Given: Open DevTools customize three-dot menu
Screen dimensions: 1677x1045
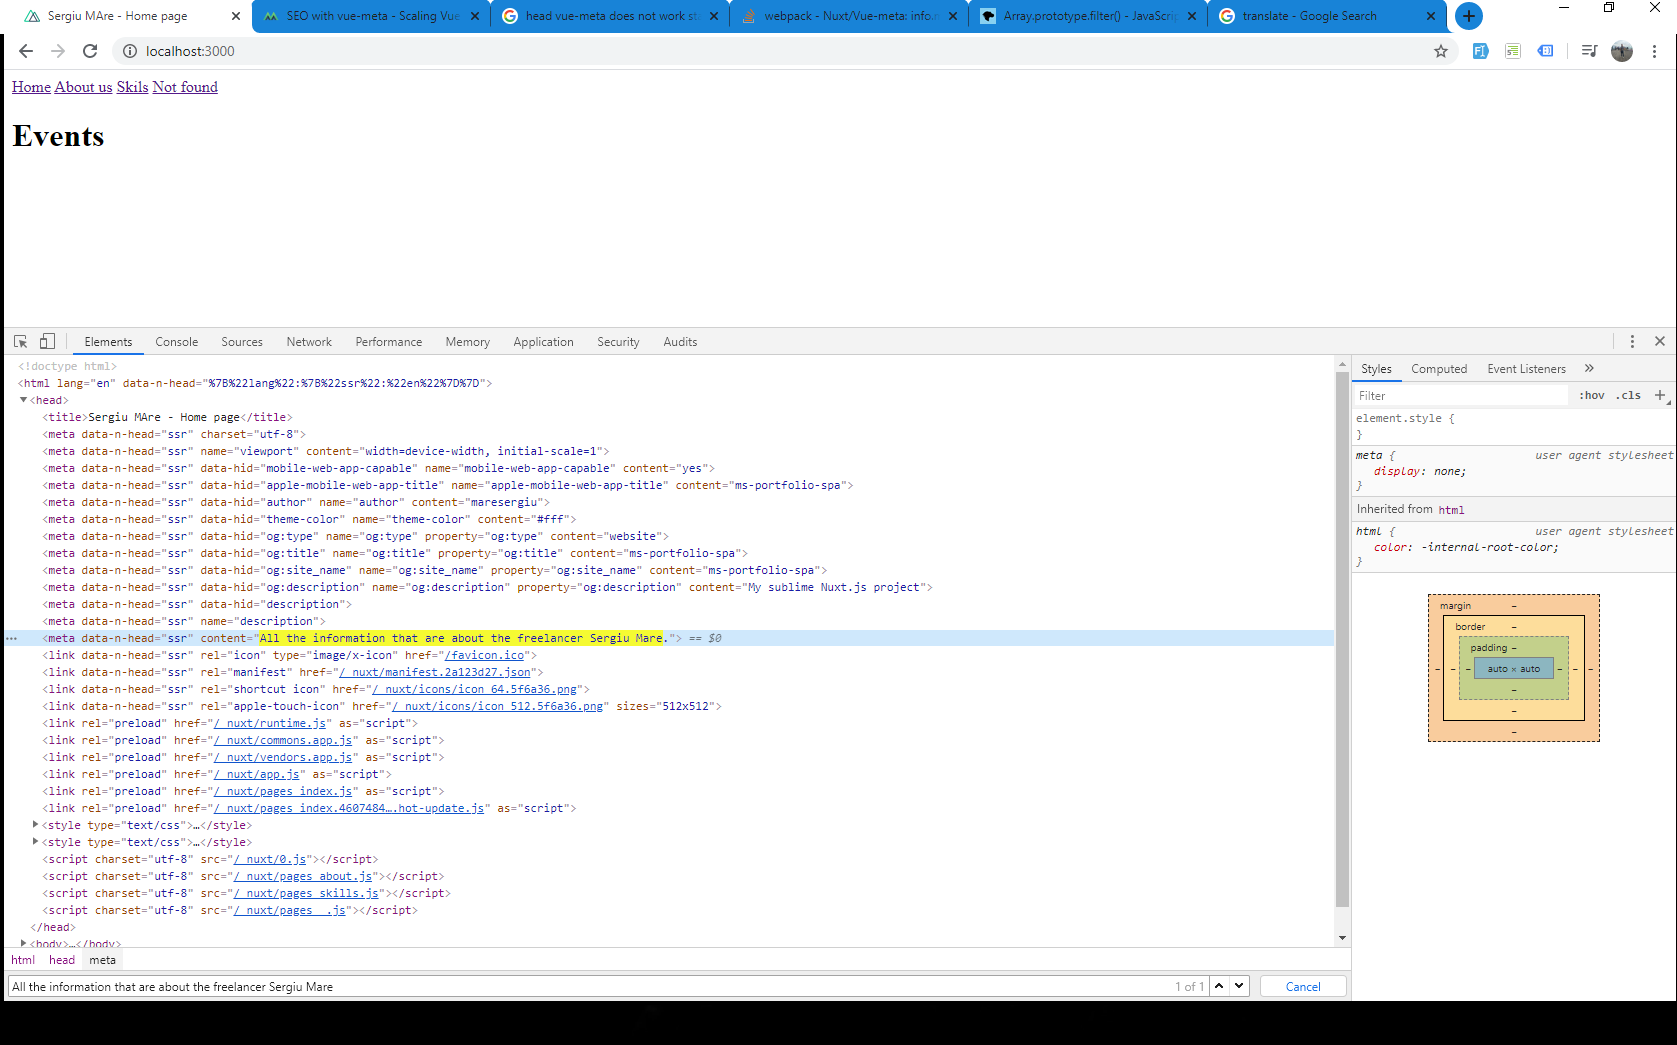Looking at the screenshot, I should pos(1632,341).
